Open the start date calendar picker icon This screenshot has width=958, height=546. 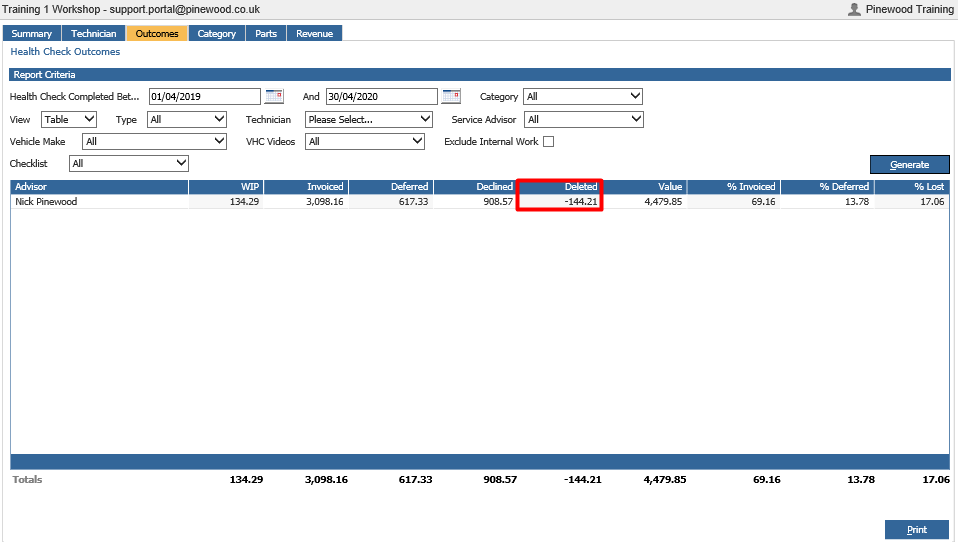pos(274,96)
